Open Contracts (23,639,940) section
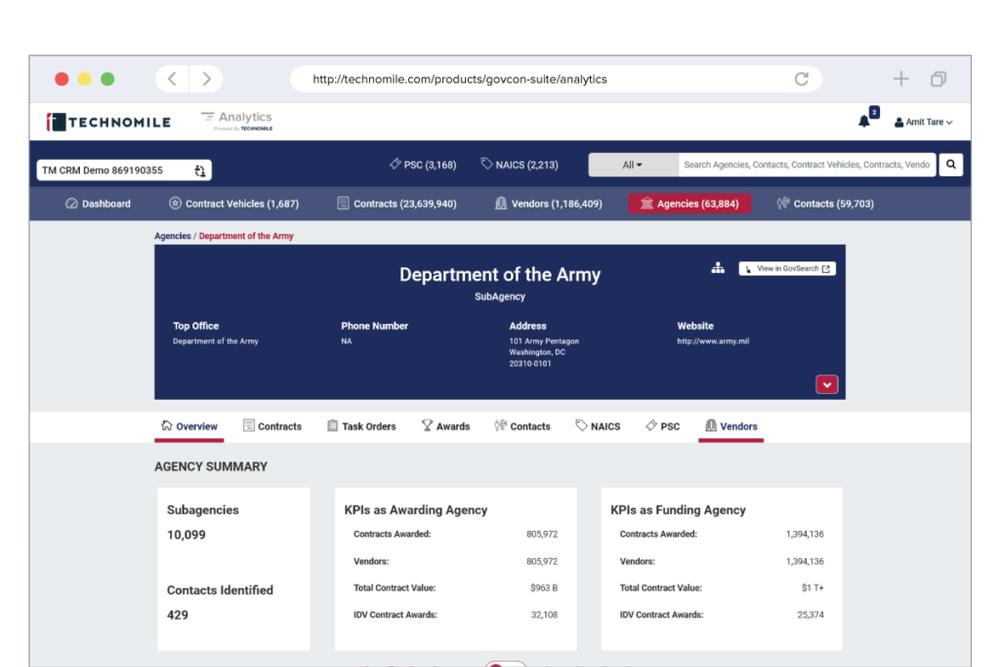 click(397, 203)
